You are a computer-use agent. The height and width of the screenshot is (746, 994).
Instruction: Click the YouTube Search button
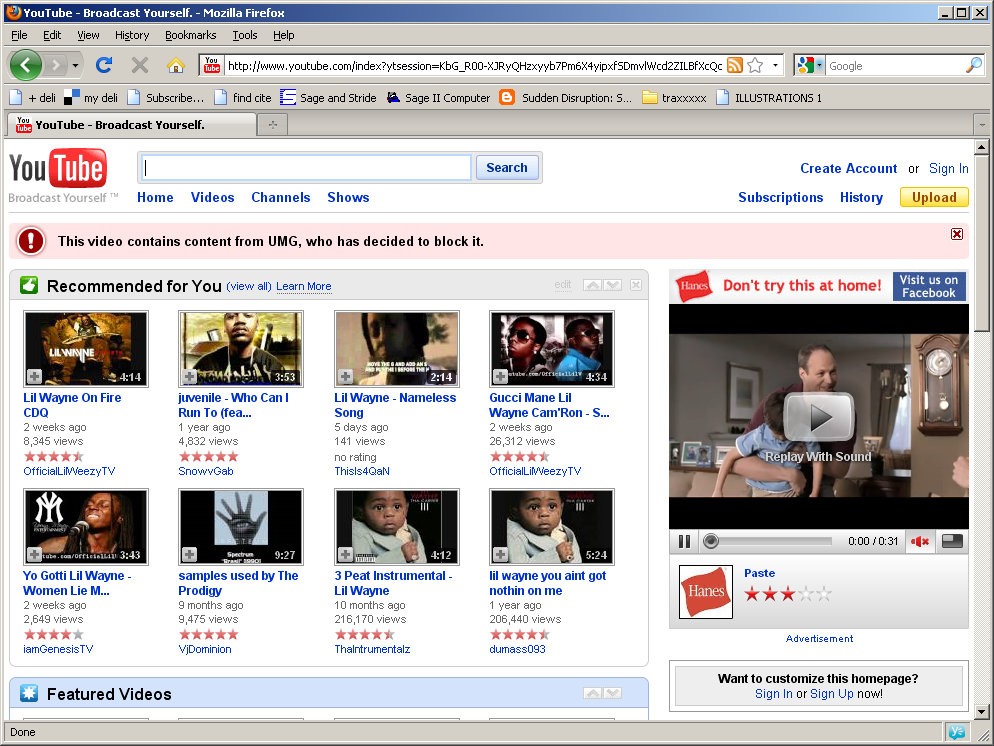tap(507, 167)
